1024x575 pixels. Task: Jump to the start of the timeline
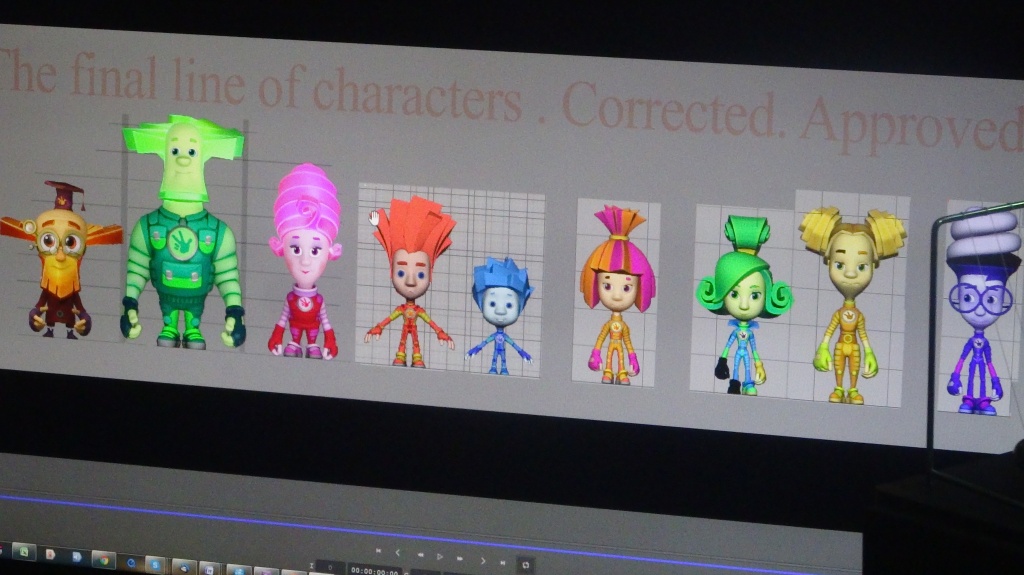coord(378,550)
